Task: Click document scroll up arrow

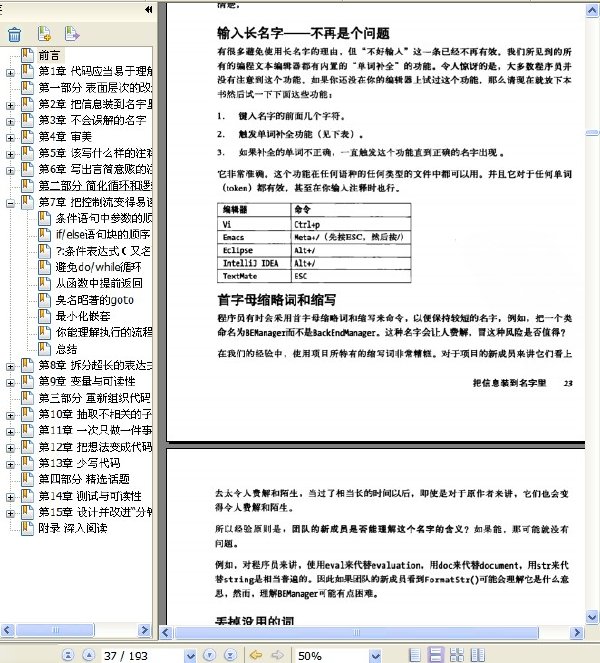Action: [592, 10]
